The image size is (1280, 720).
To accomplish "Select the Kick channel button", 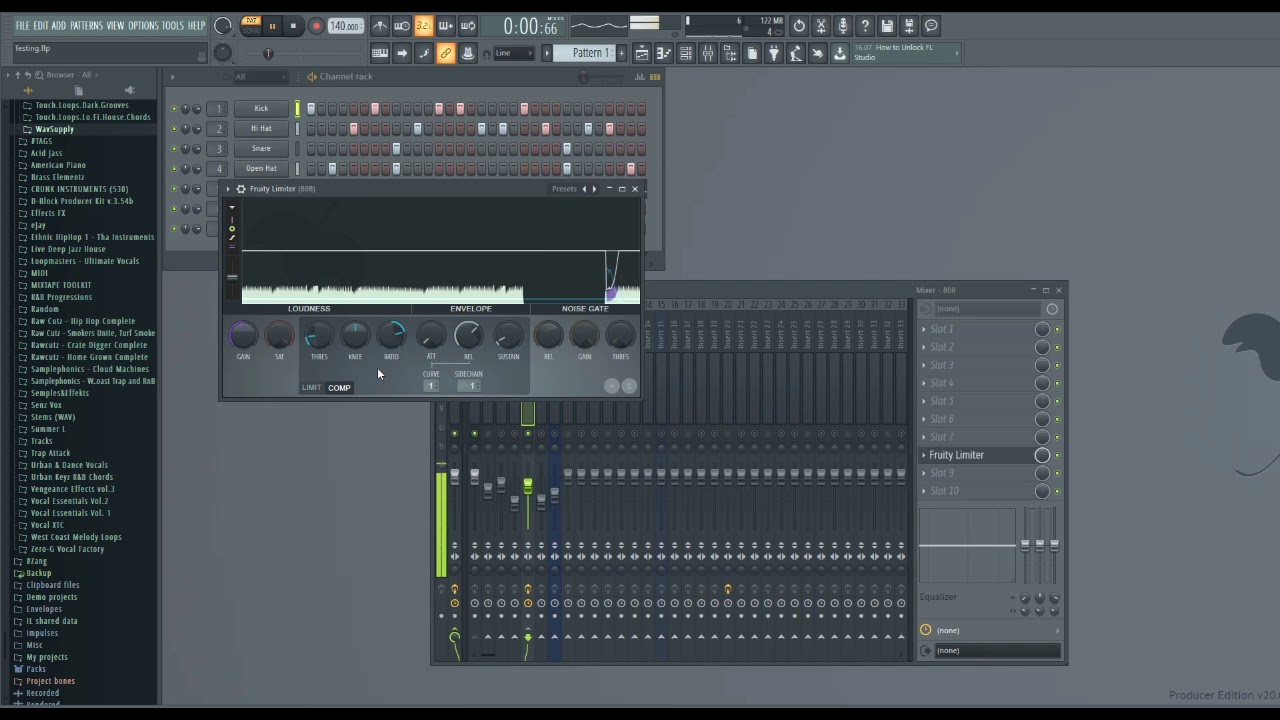I will [261, 108].
